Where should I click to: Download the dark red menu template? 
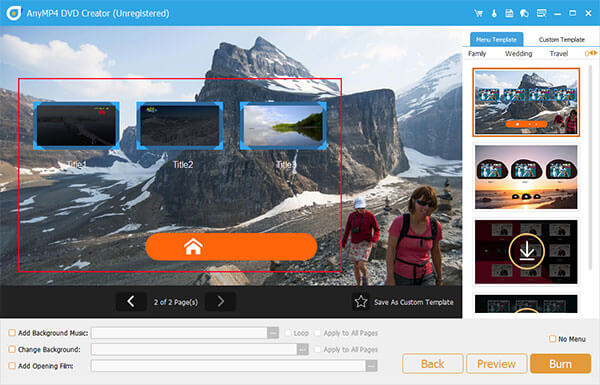527,251
